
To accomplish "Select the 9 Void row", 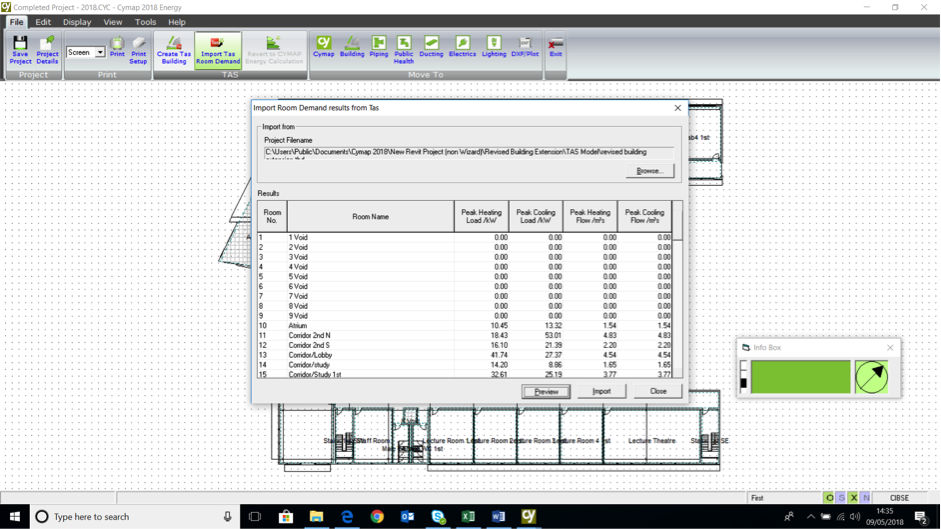I will 464,316.
